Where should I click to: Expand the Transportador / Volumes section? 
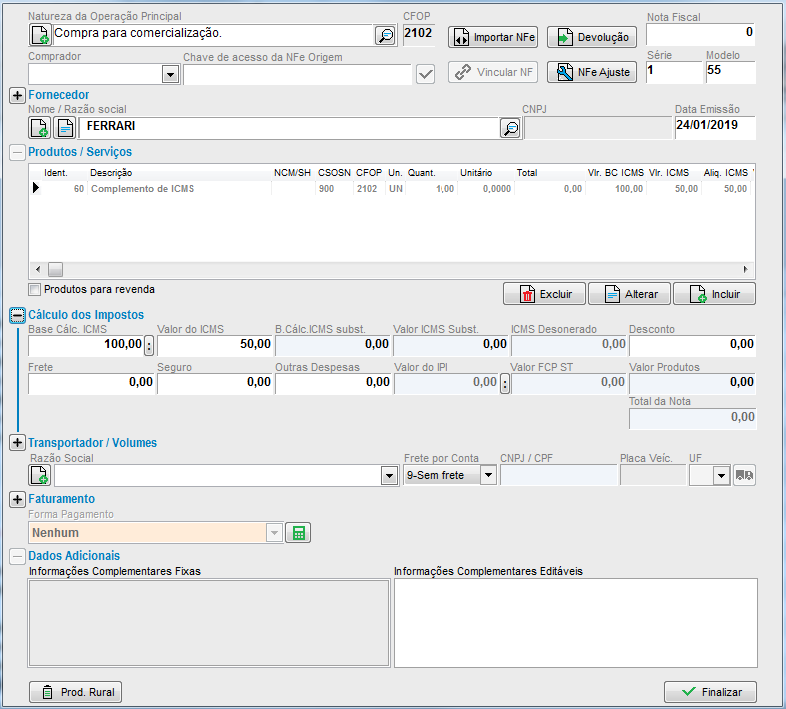coord(17,442)
